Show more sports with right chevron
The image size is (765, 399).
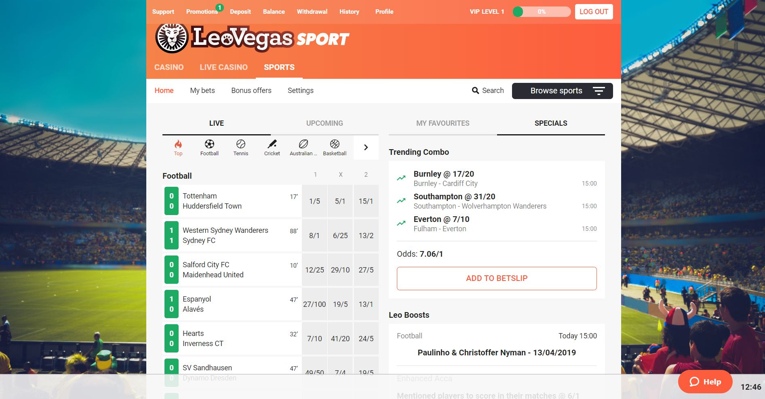tap(366, 147)
